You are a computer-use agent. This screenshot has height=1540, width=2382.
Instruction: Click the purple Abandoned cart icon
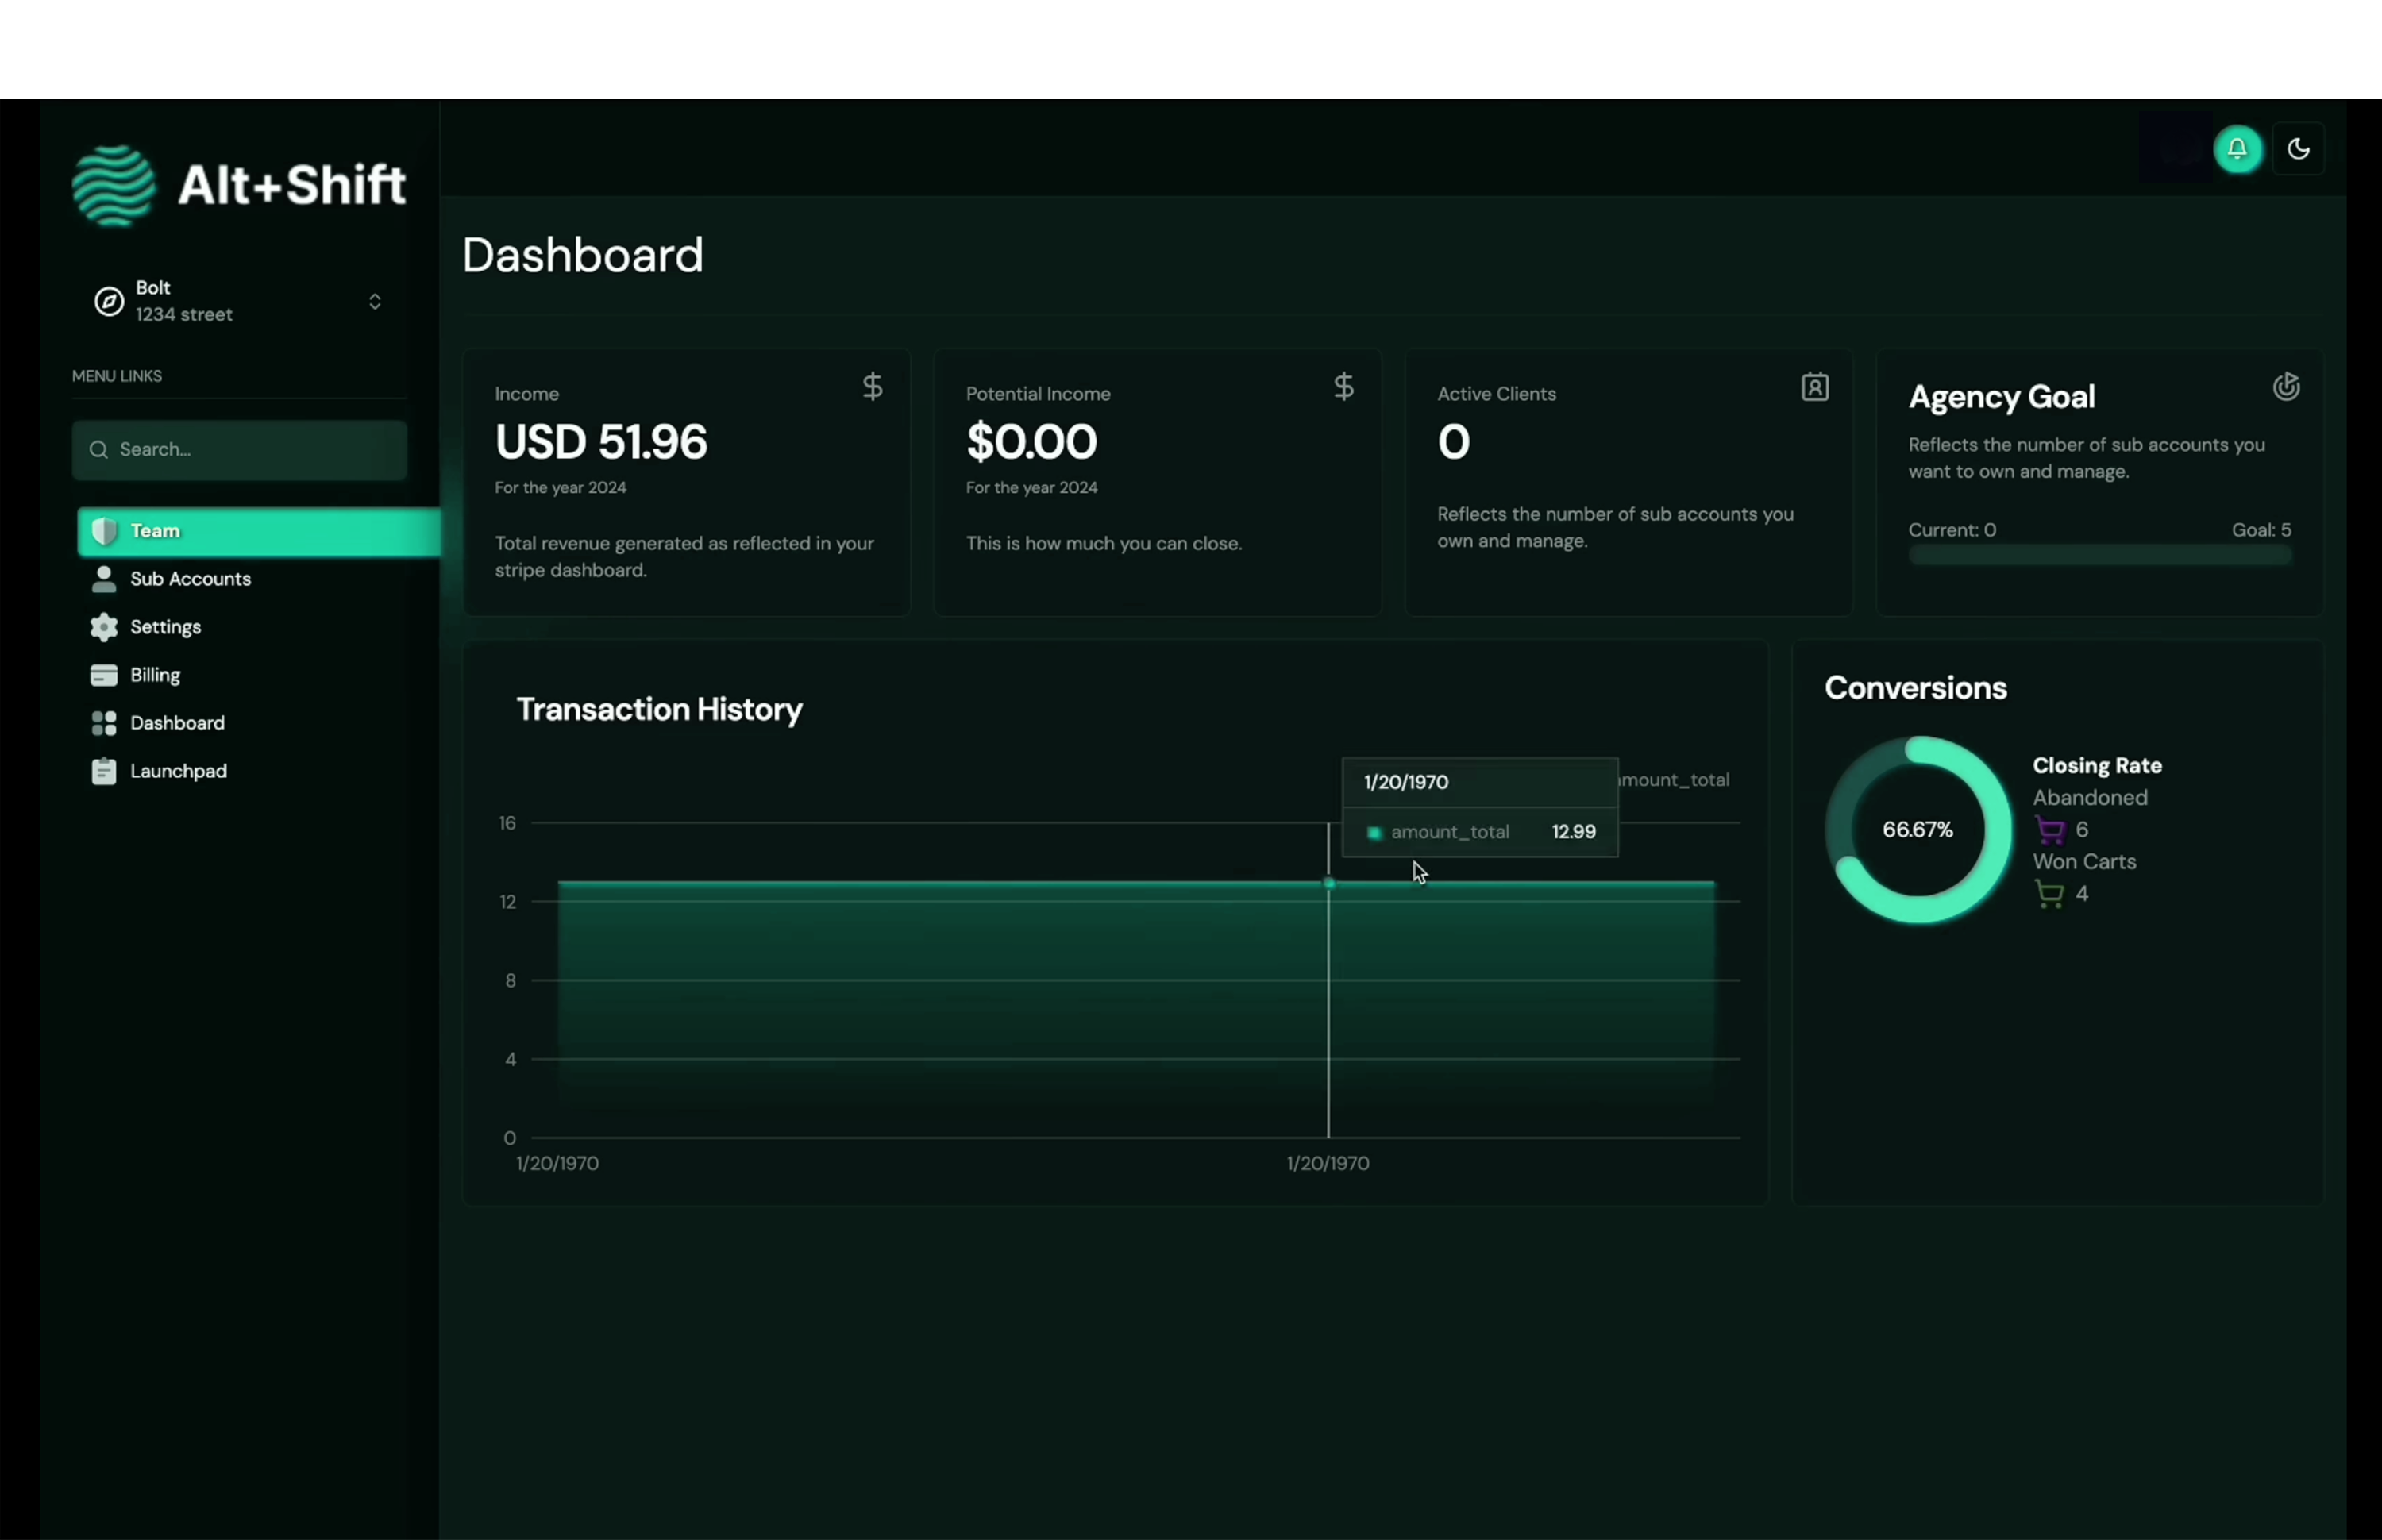tap(2049, 830)
